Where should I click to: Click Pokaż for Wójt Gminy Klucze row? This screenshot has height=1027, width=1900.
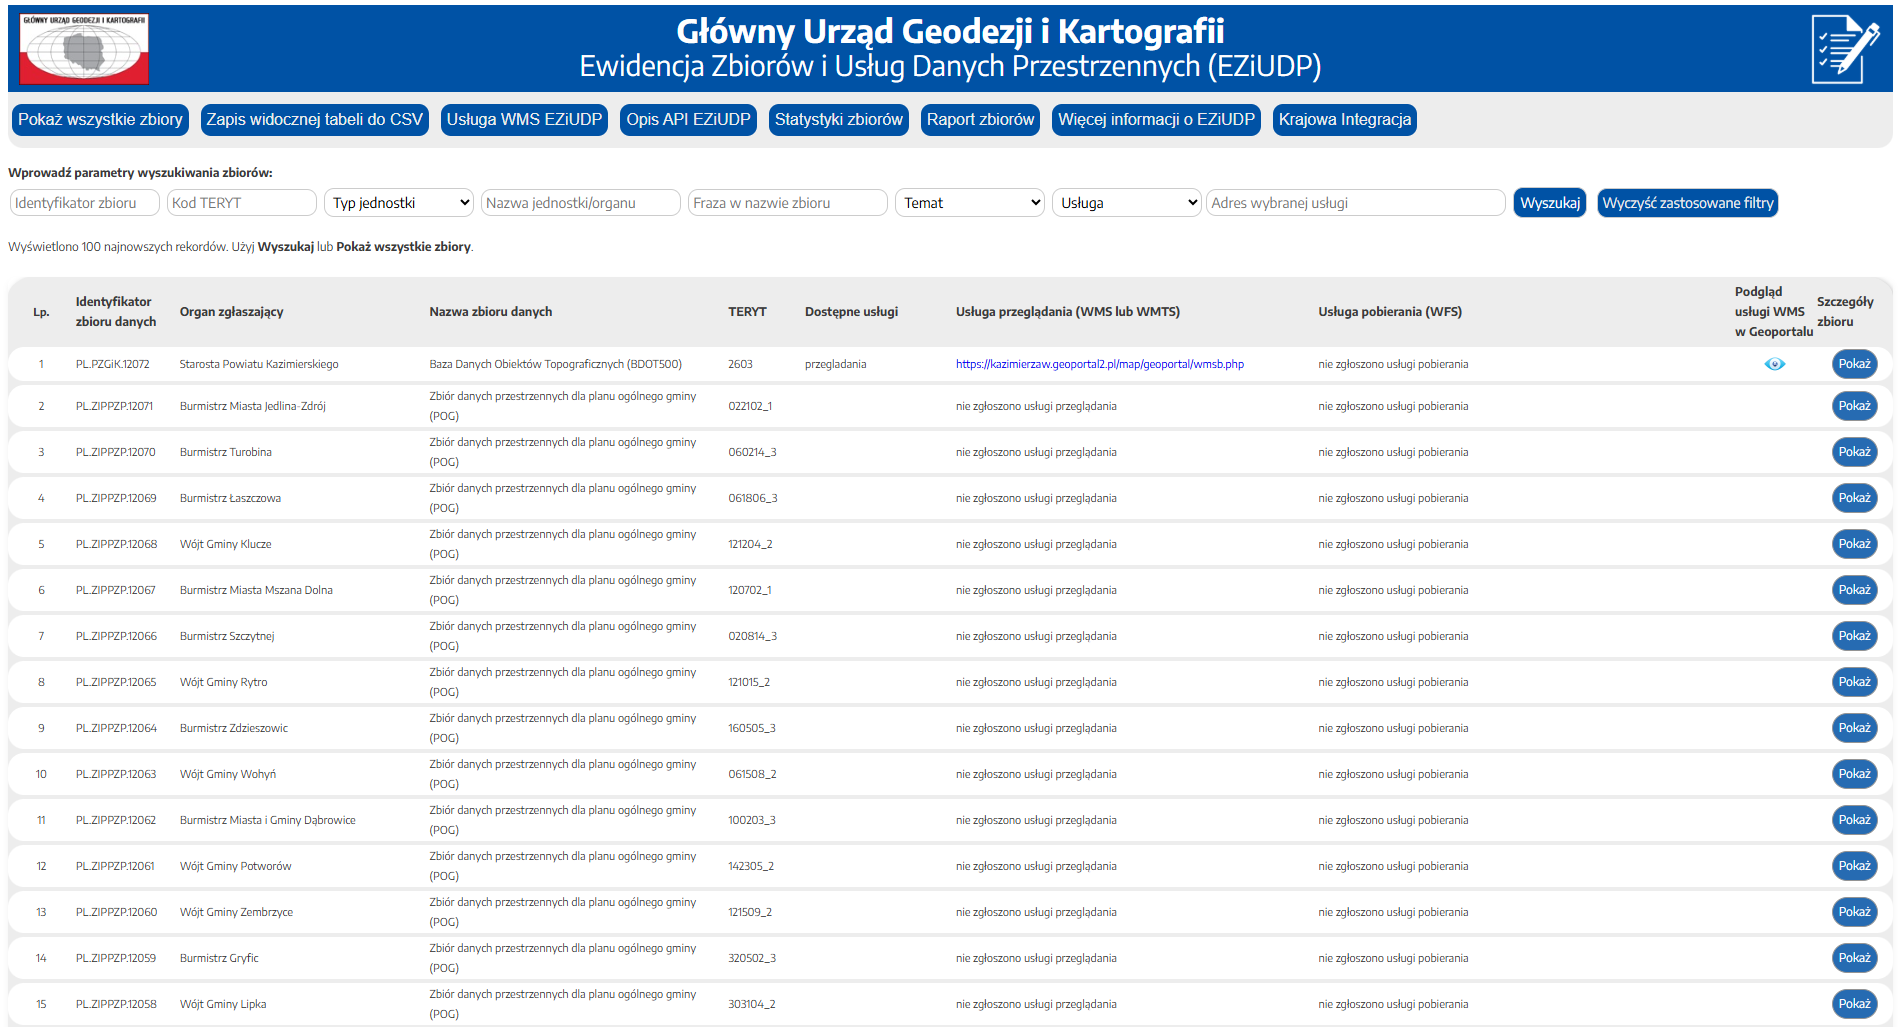(1854, 544)
